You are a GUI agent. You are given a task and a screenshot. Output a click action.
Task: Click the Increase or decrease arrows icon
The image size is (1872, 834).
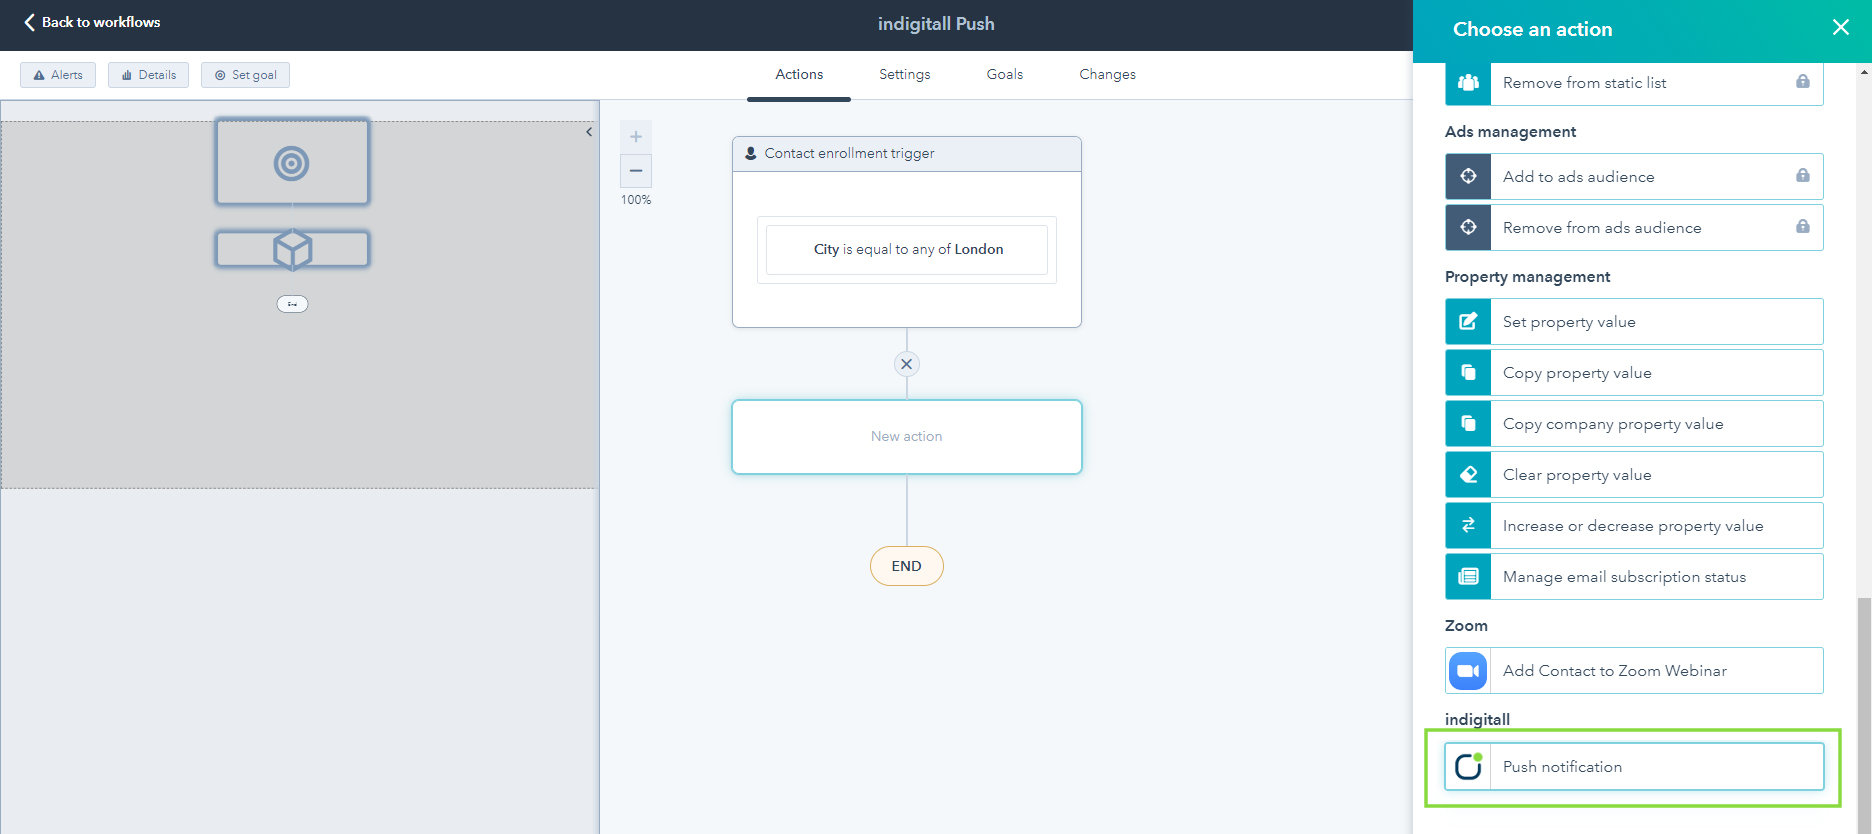(x=1468, y=526)
